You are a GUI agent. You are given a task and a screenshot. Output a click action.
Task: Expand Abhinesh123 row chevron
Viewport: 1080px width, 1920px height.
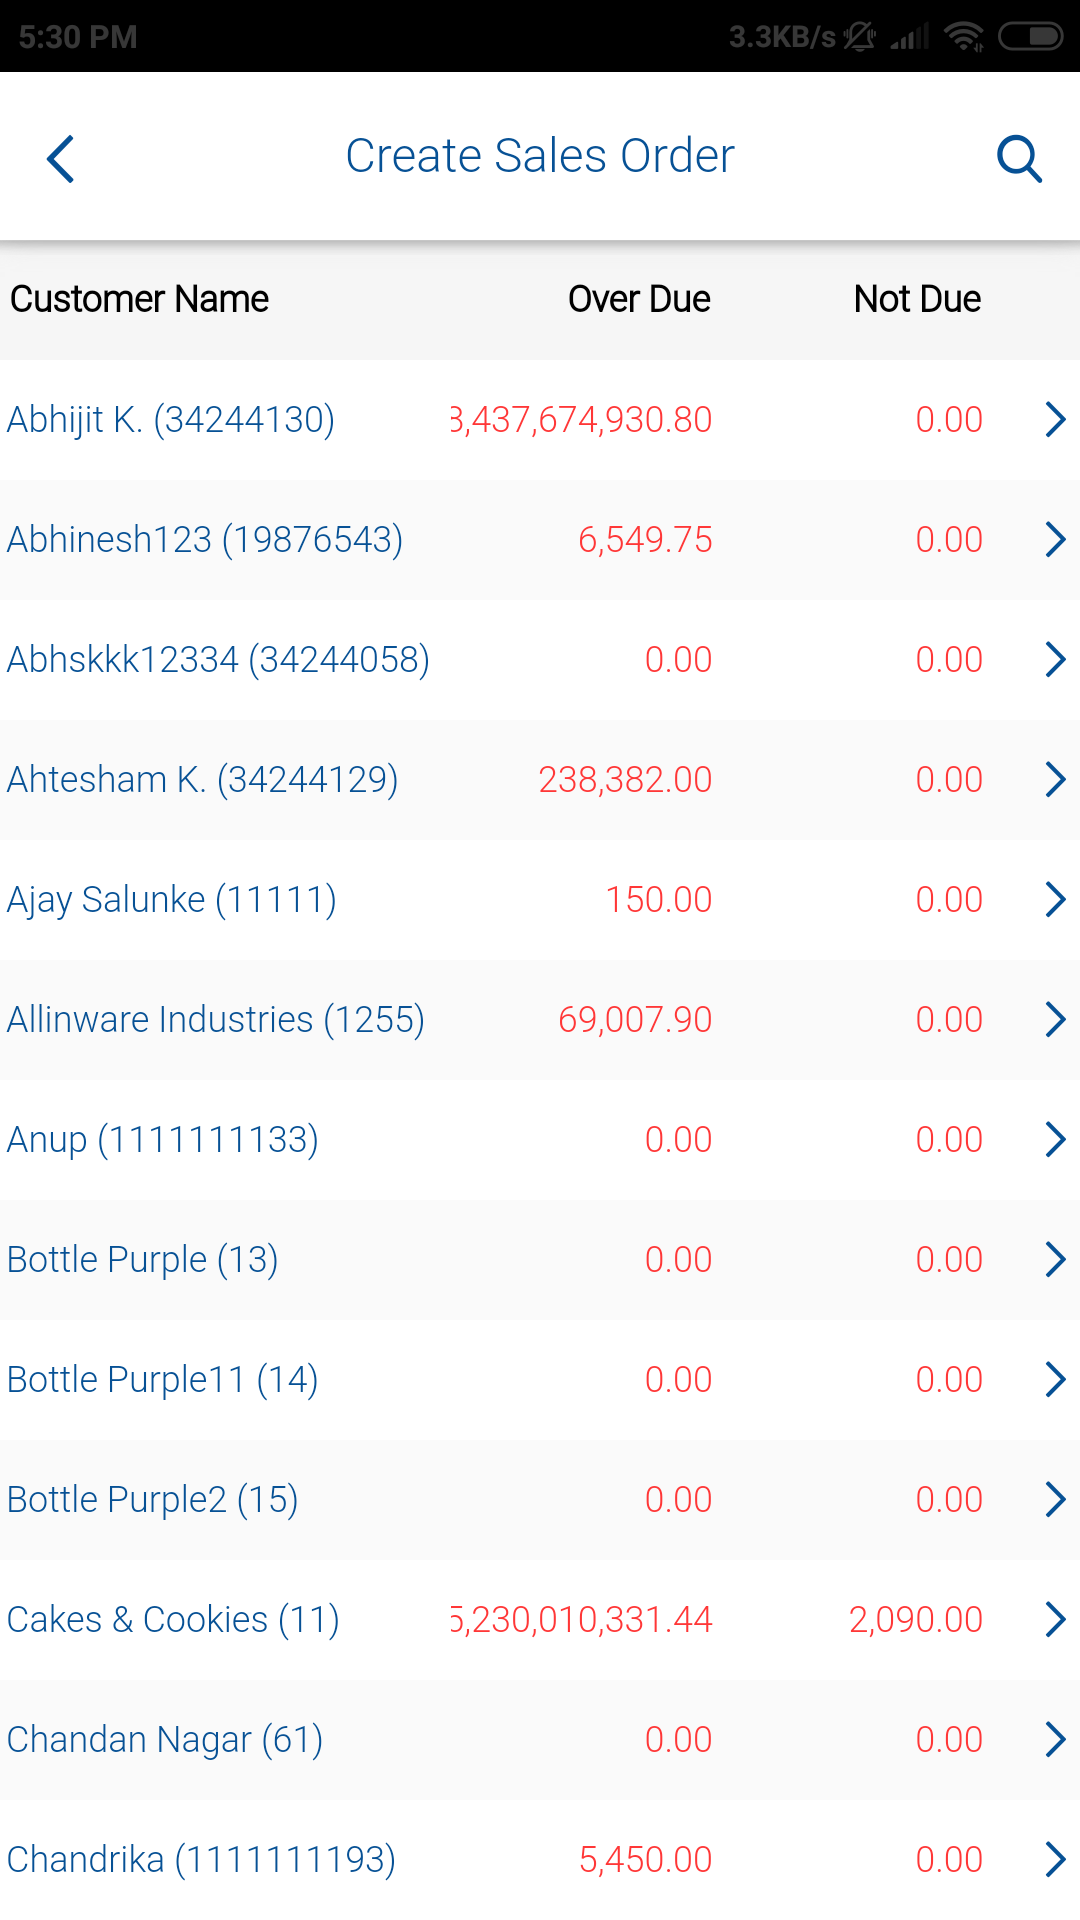1054,540
